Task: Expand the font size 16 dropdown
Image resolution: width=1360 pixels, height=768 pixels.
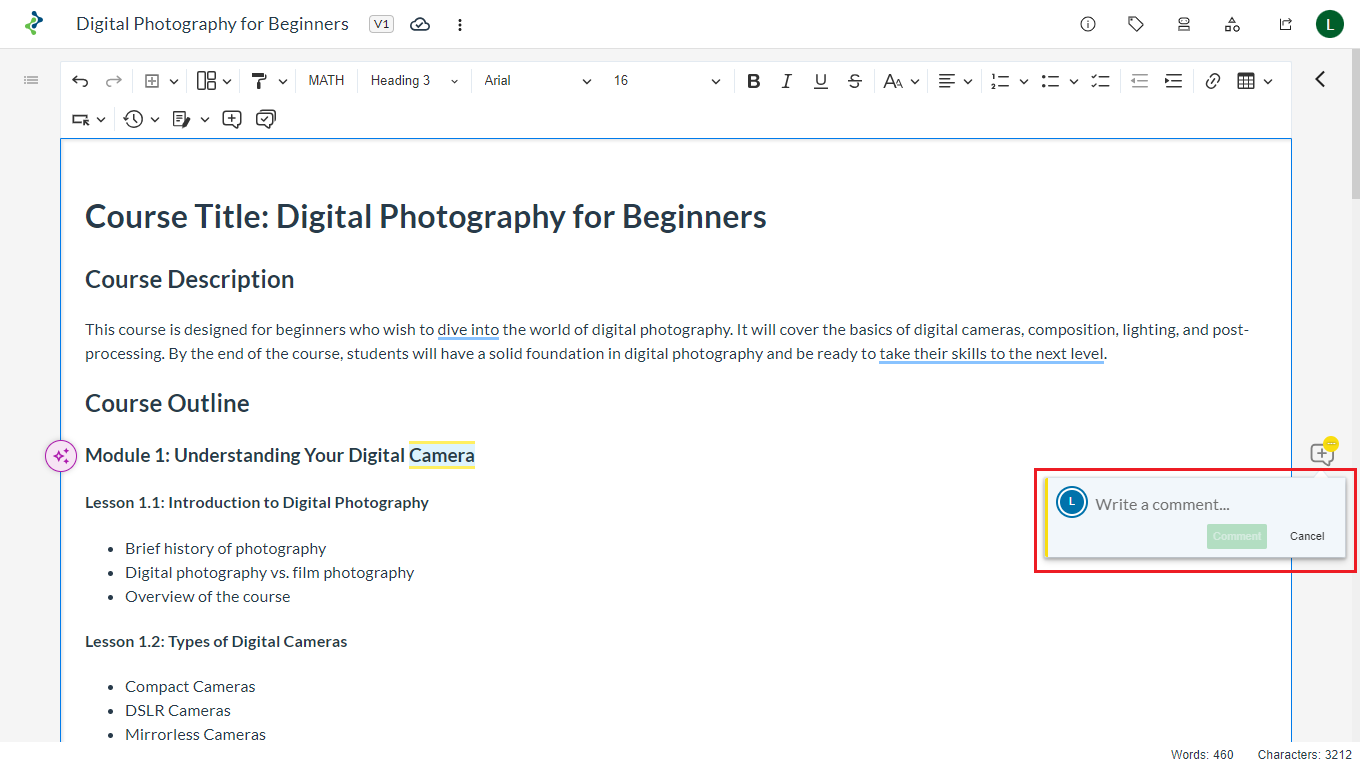Action: pos(666,81)
